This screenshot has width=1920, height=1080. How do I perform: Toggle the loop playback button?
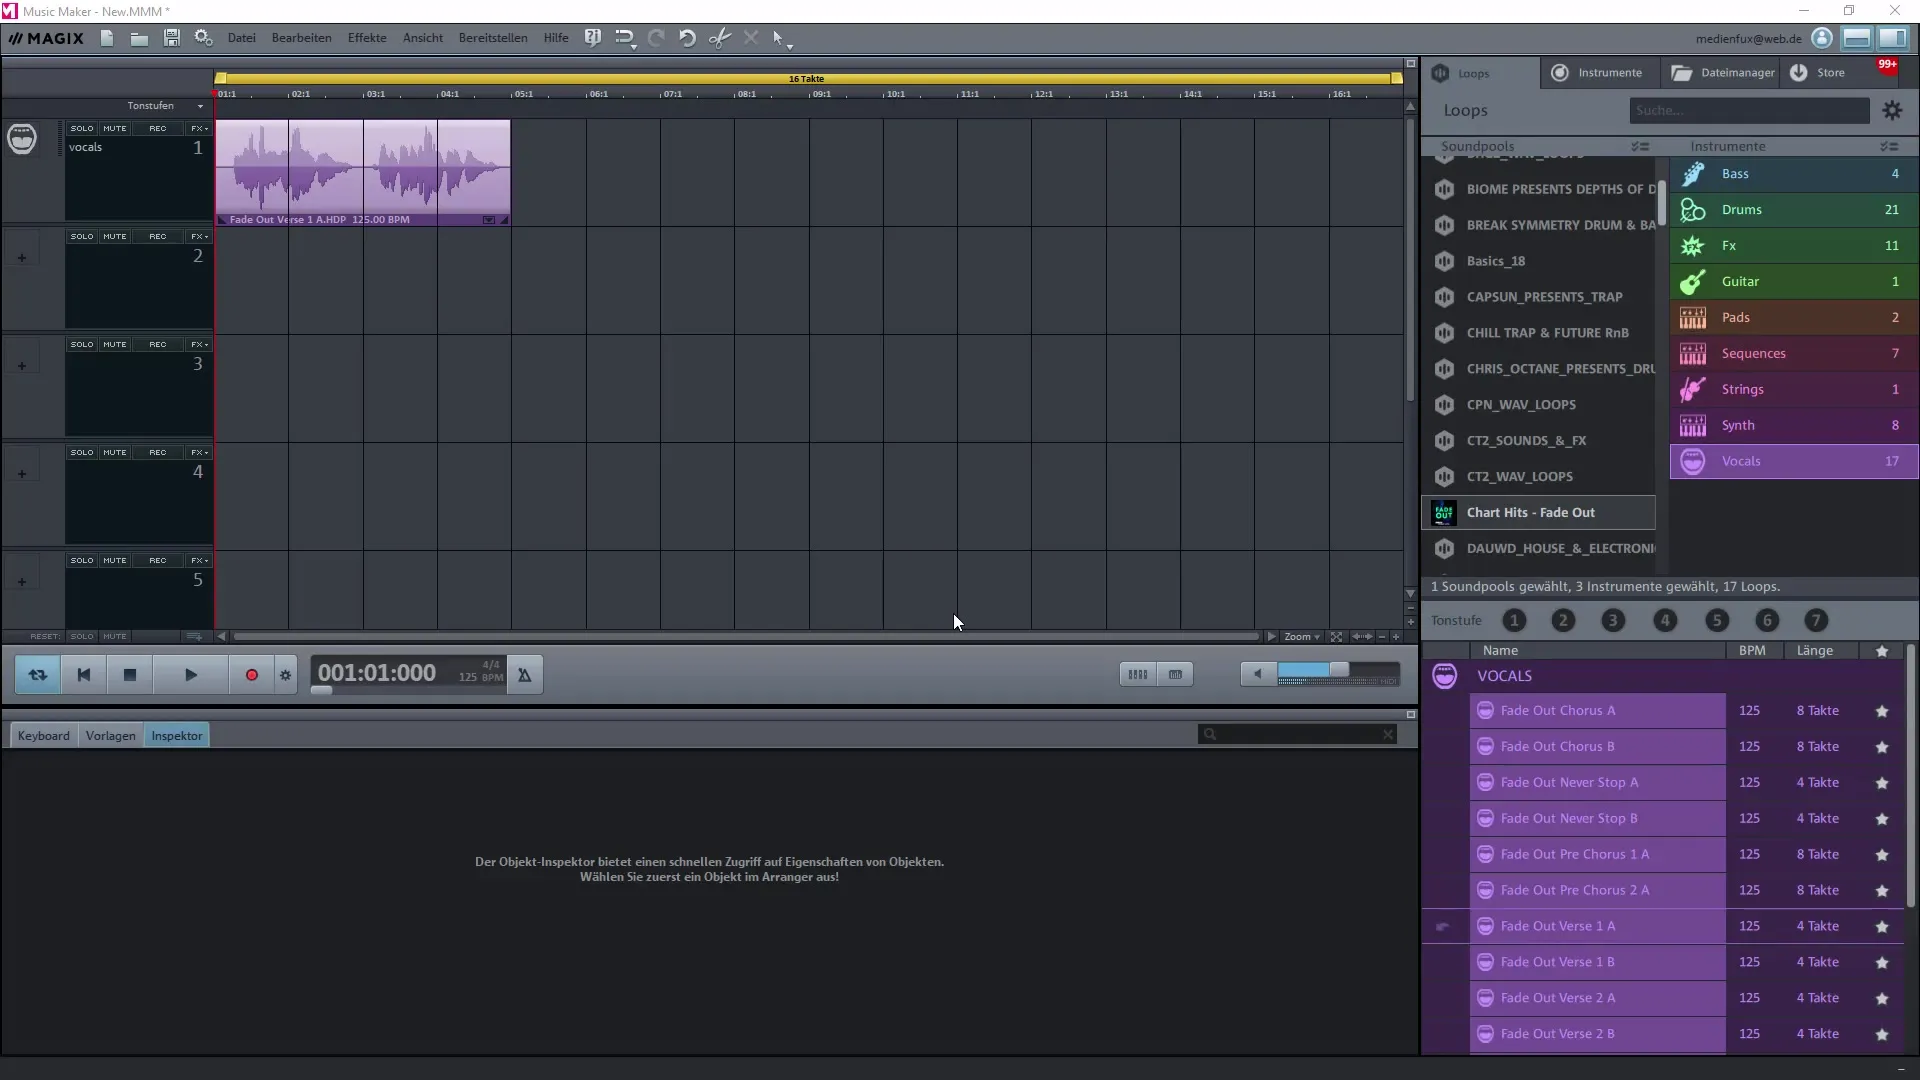point(38,675)
